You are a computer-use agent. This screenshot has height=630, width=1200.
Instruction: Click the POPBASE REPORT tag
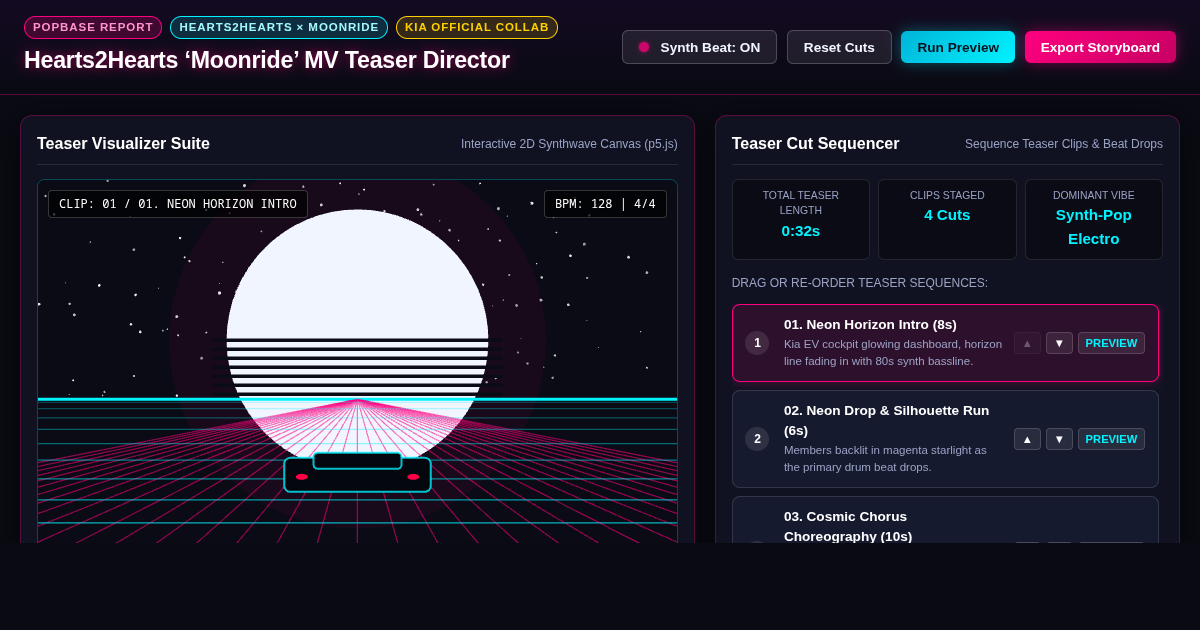pyautogui.click(x=93, y=27)
